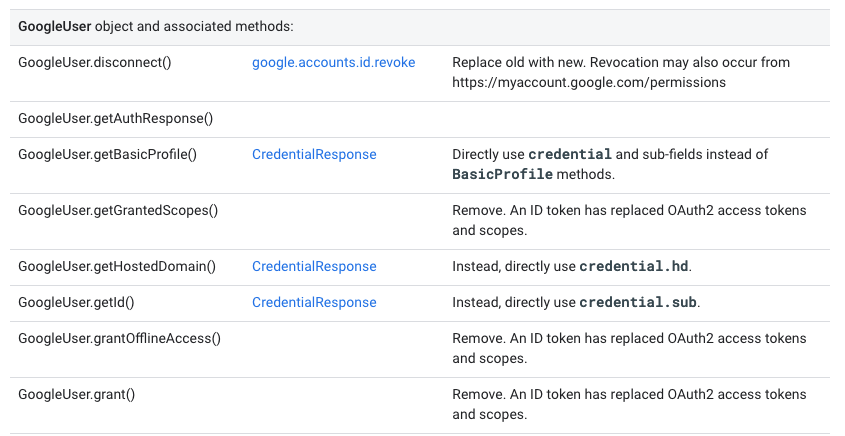
Task: Click the GoogleUser.getBasicProfile() method text
Action: pyautogui.click(x=107, y=154)
